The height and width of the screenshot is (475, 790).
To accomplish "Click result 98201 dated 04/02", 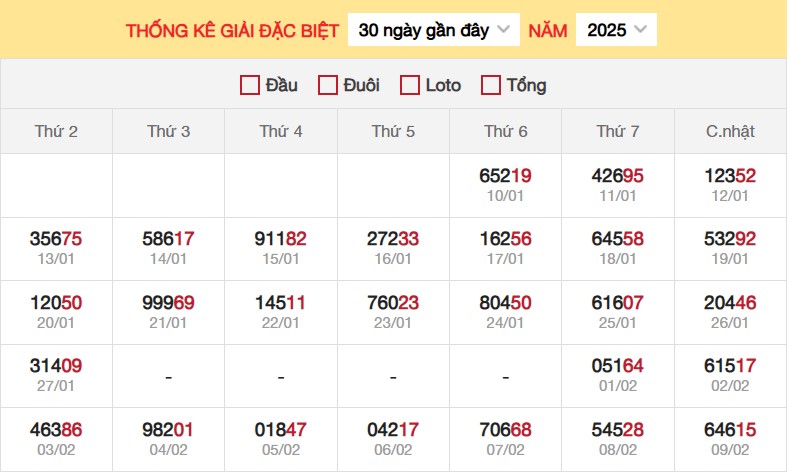I will (x=168, y=430).
